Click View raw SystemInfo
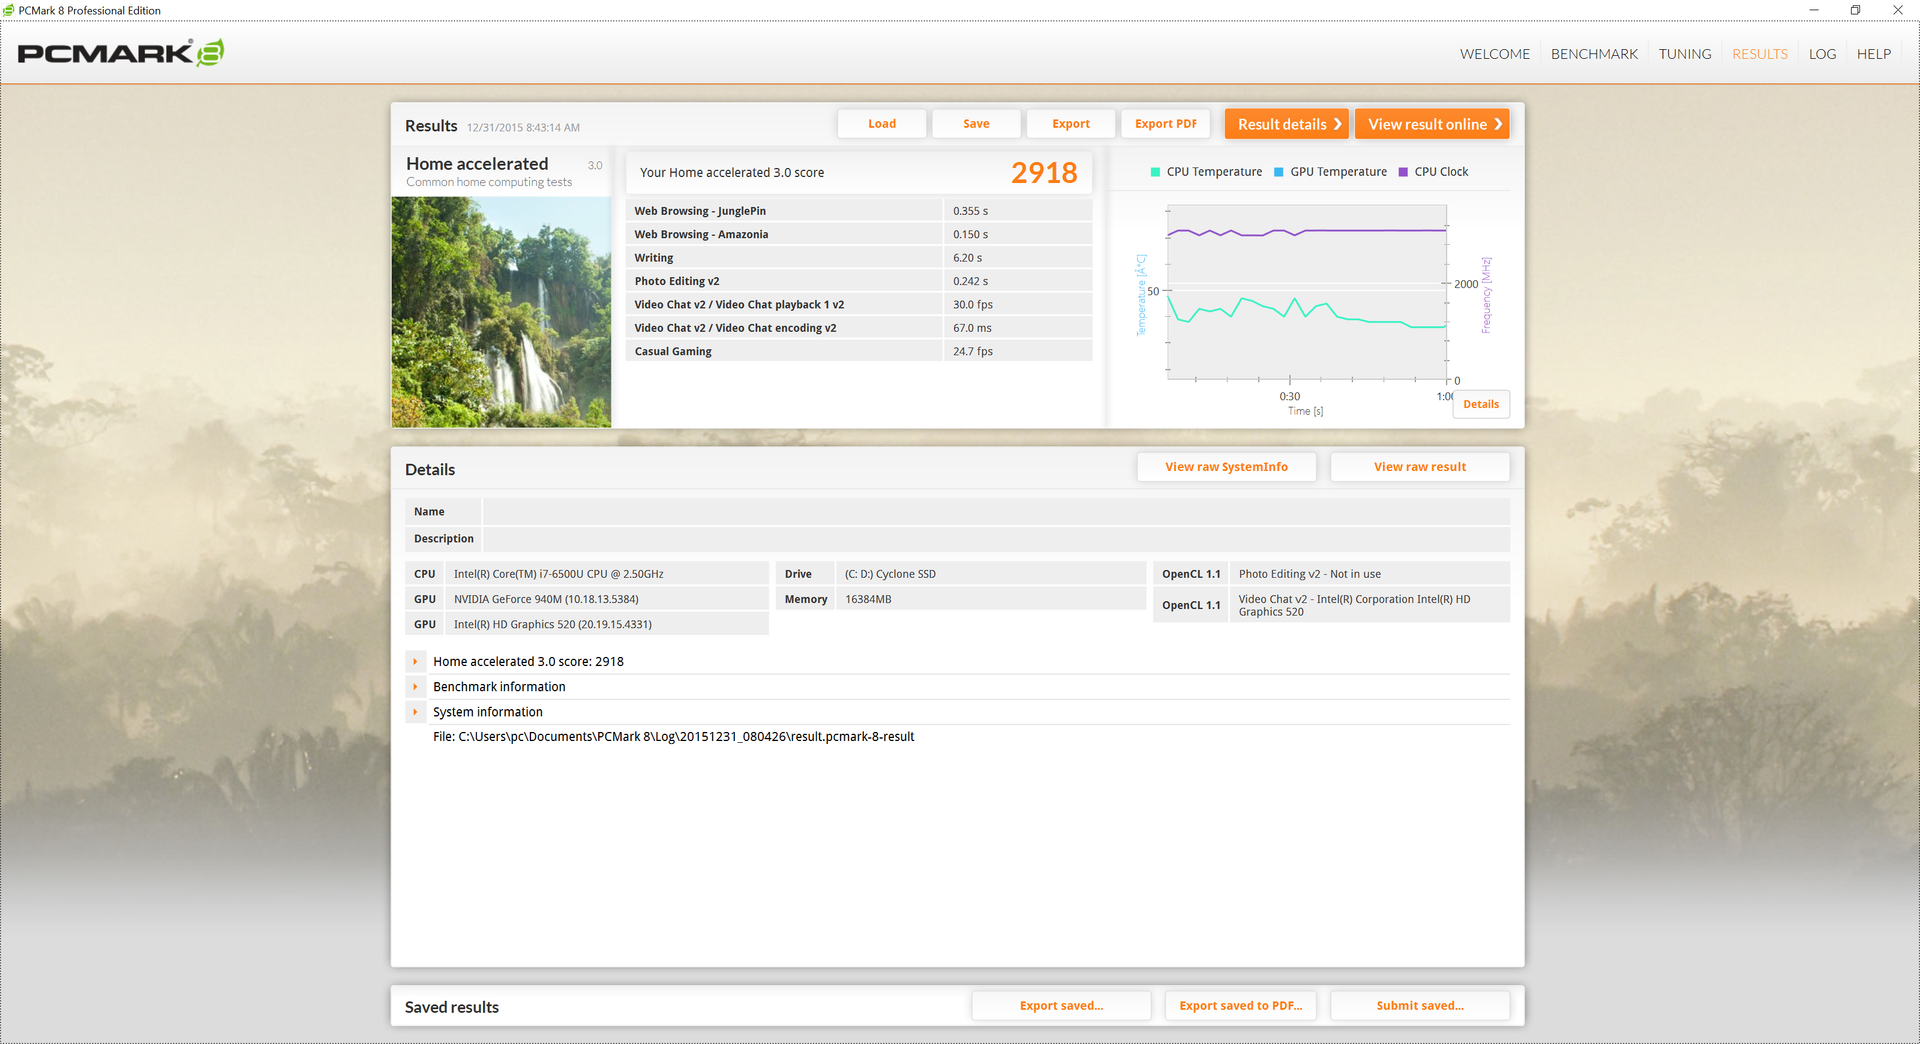Screen dimensions: 1920x1044 point(1226,467)
